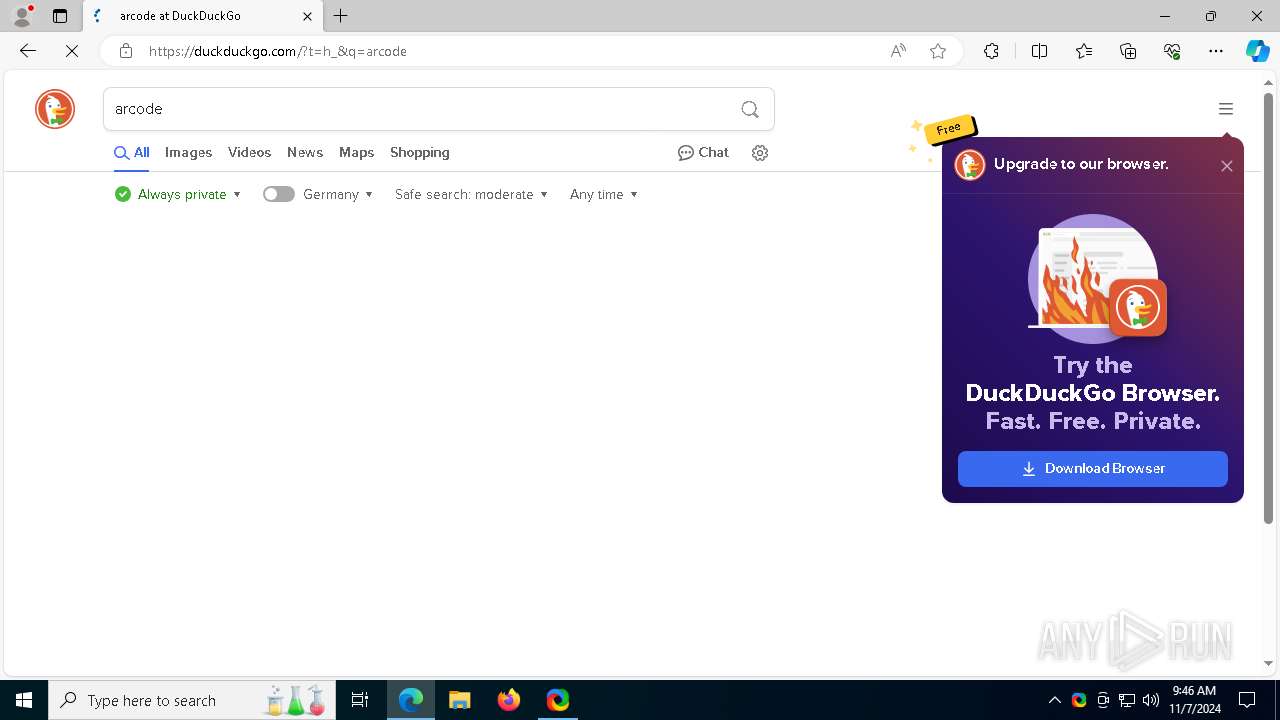Viewport: 1280px width, 720px height.
Task: Stop loading the page
Action: (72, 51)
